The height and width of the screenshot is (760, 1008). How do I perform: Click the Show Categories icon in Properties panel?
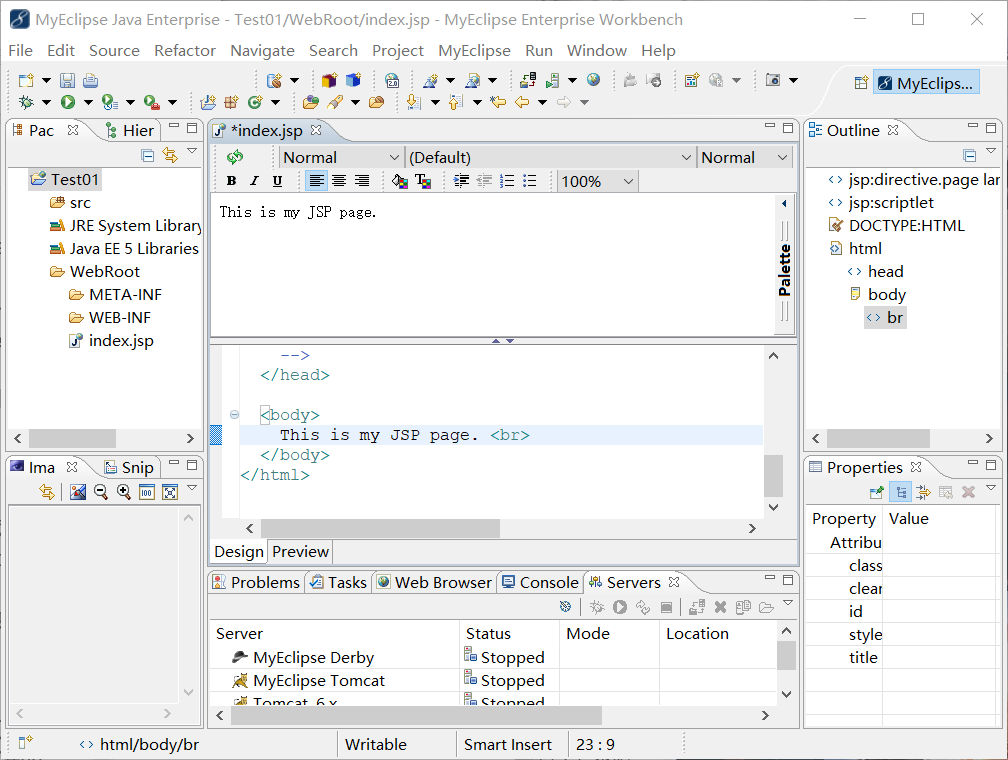coord(901,493)
